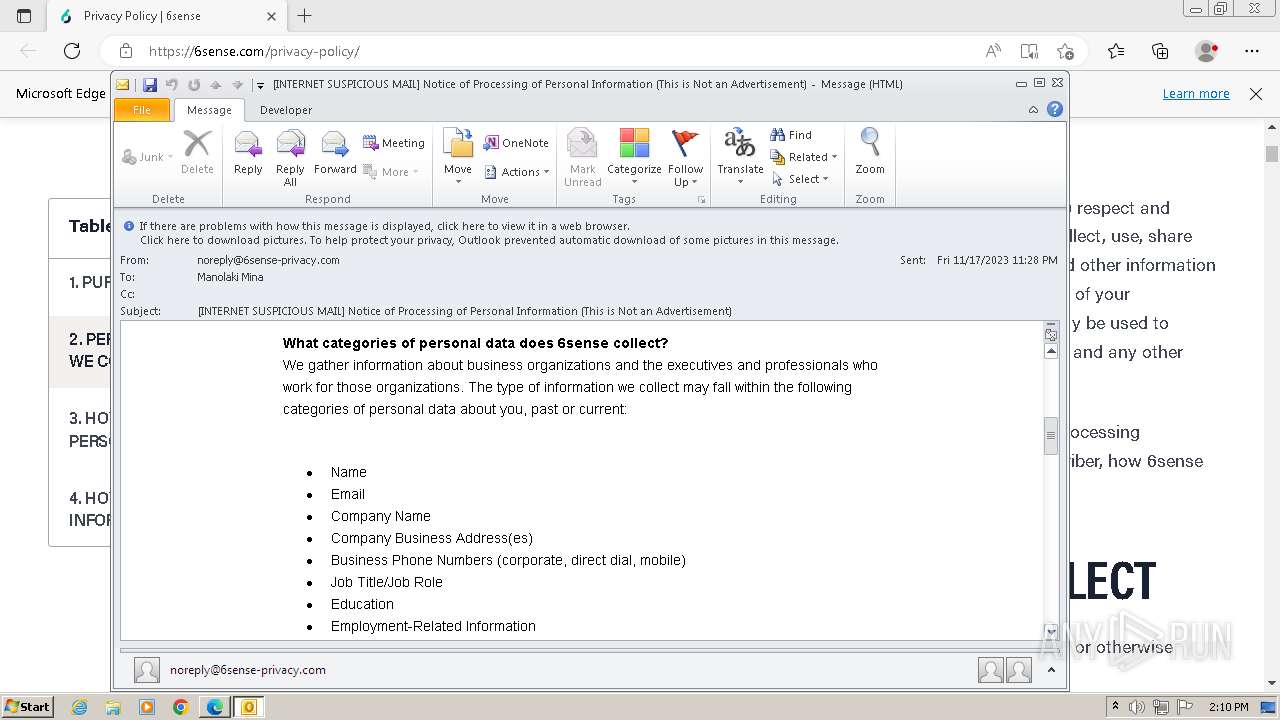Click the Edge address bar URL
Image resolution: width=1280 pixels, height=720 pixels.
point(254,51)
